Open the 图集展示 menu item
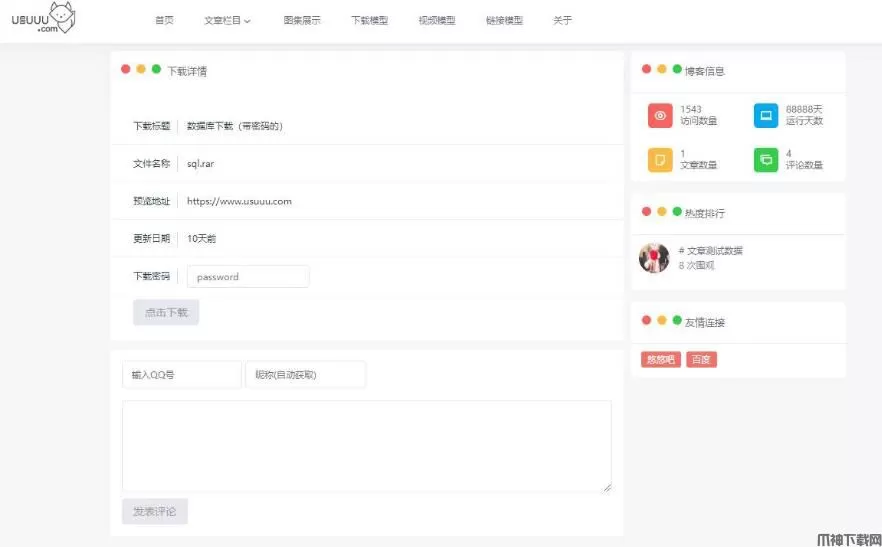Viewport: 882px width, 547px height. click(x=302, y=20)
